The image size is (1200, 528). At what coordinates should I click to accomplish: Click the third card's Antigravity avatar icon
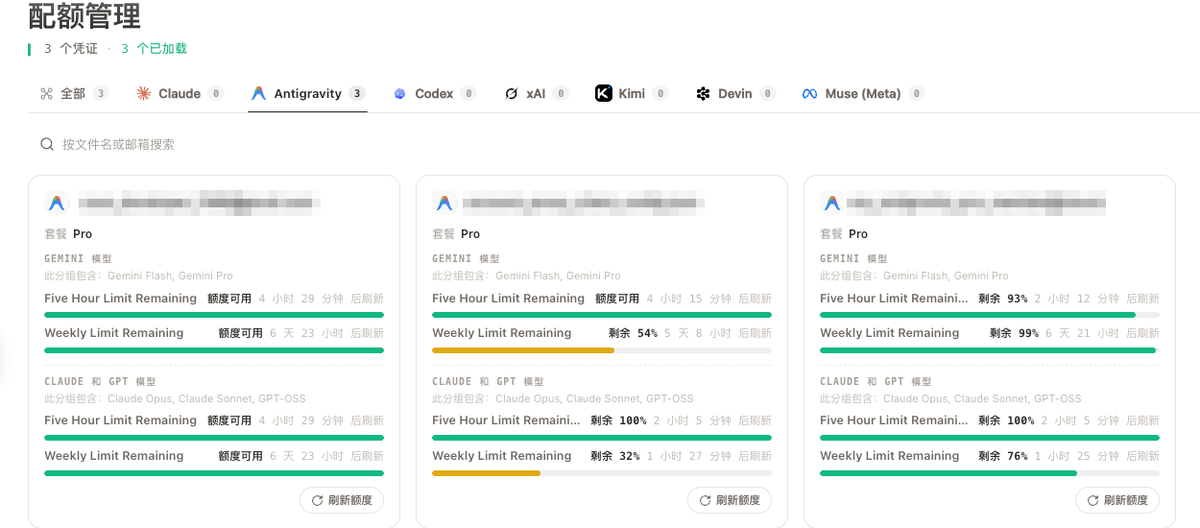pyautogui.click(x=832, y=203)
